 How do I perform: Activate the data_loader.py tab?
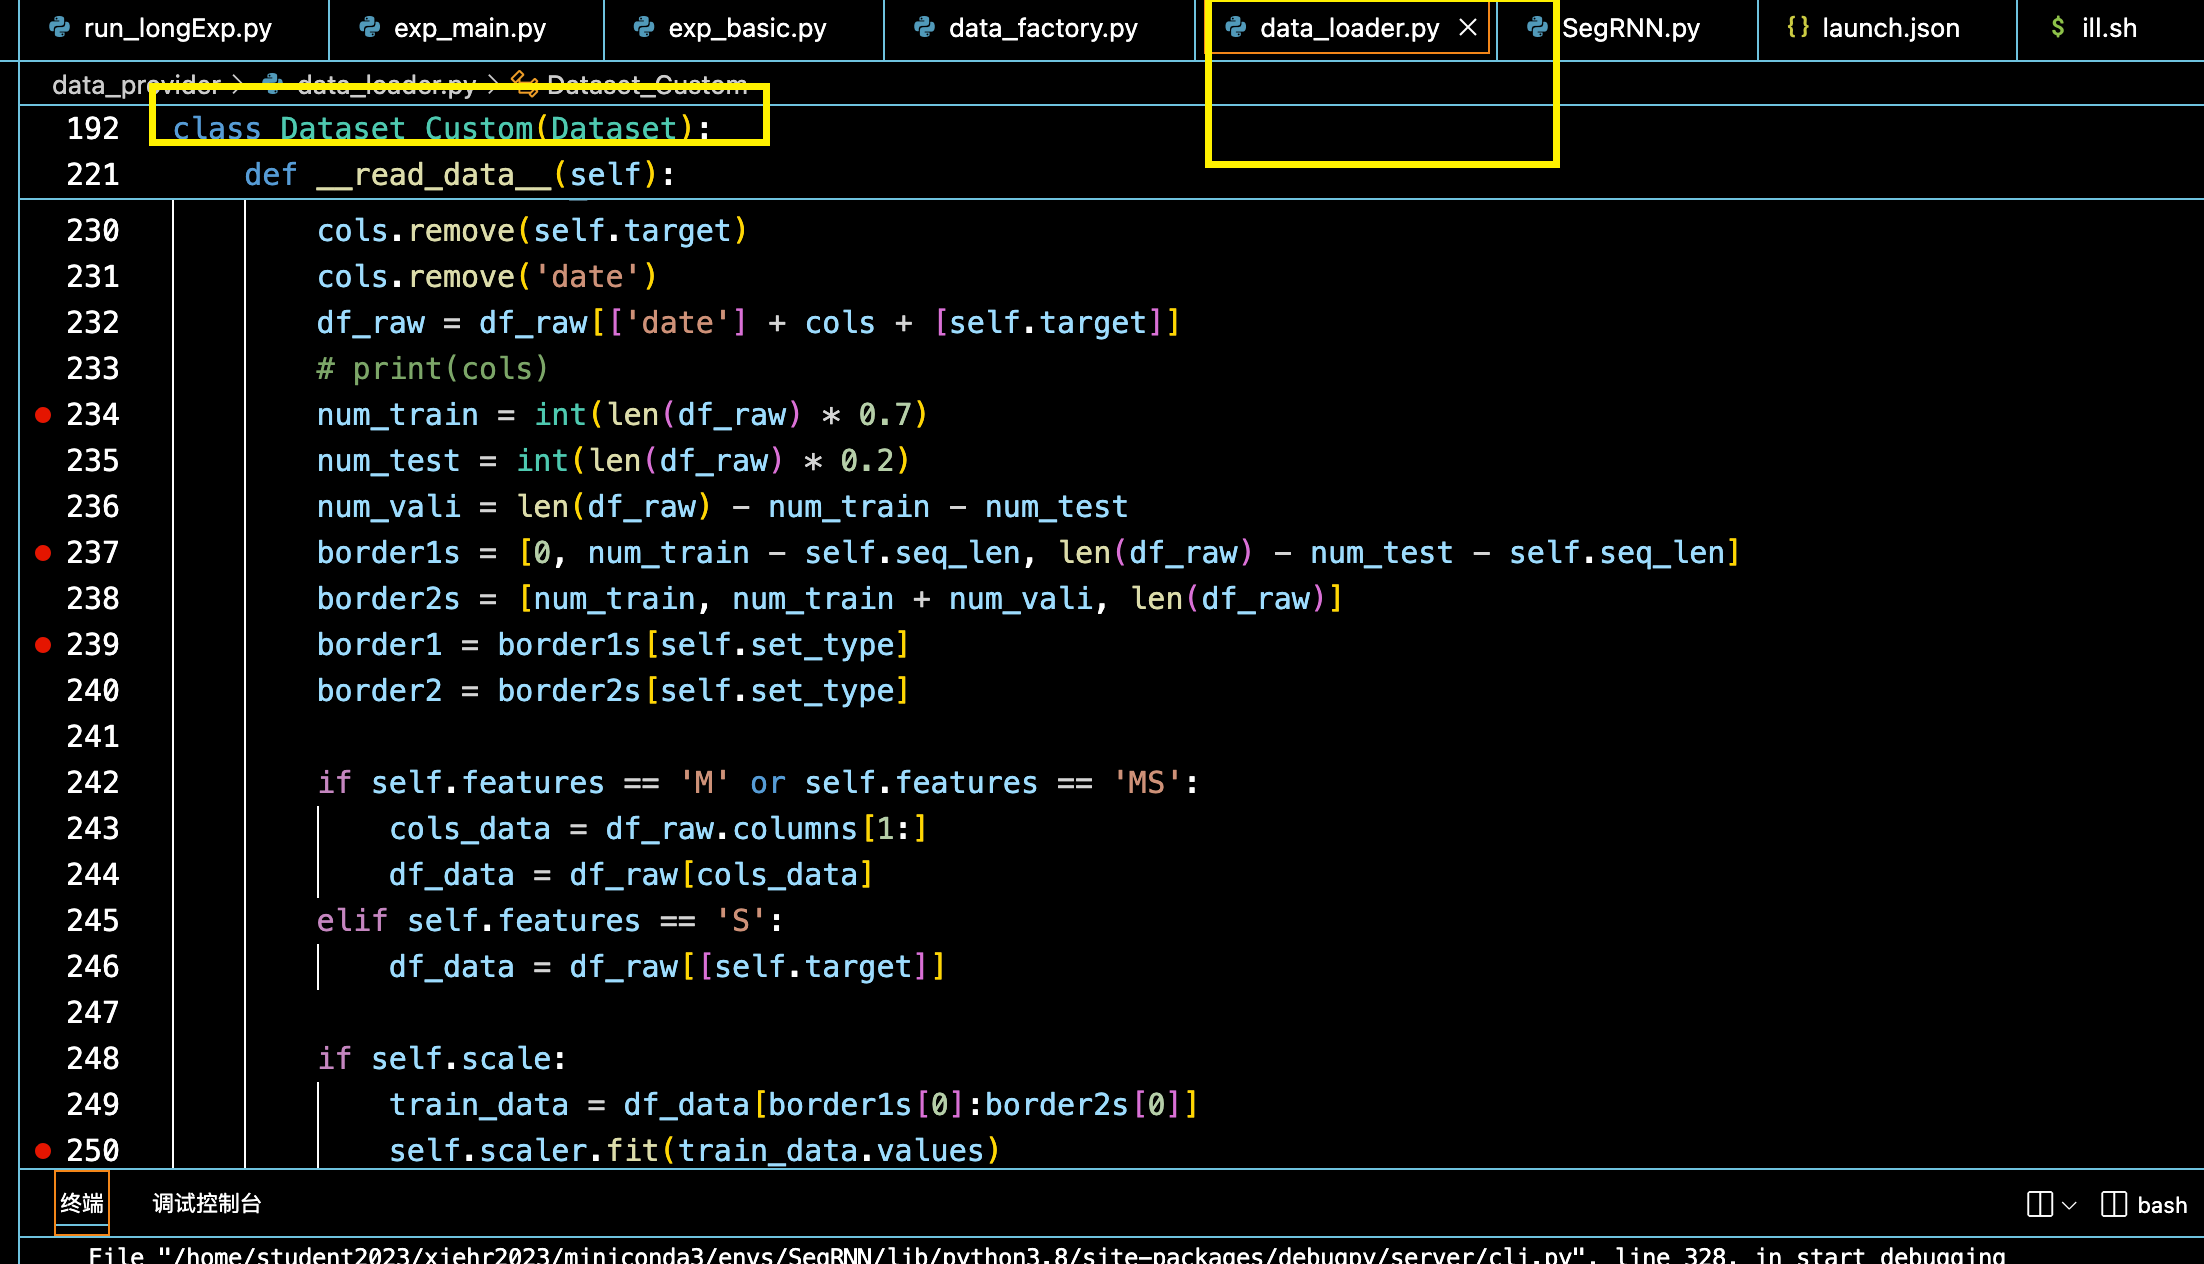(x=1349, y=28)
